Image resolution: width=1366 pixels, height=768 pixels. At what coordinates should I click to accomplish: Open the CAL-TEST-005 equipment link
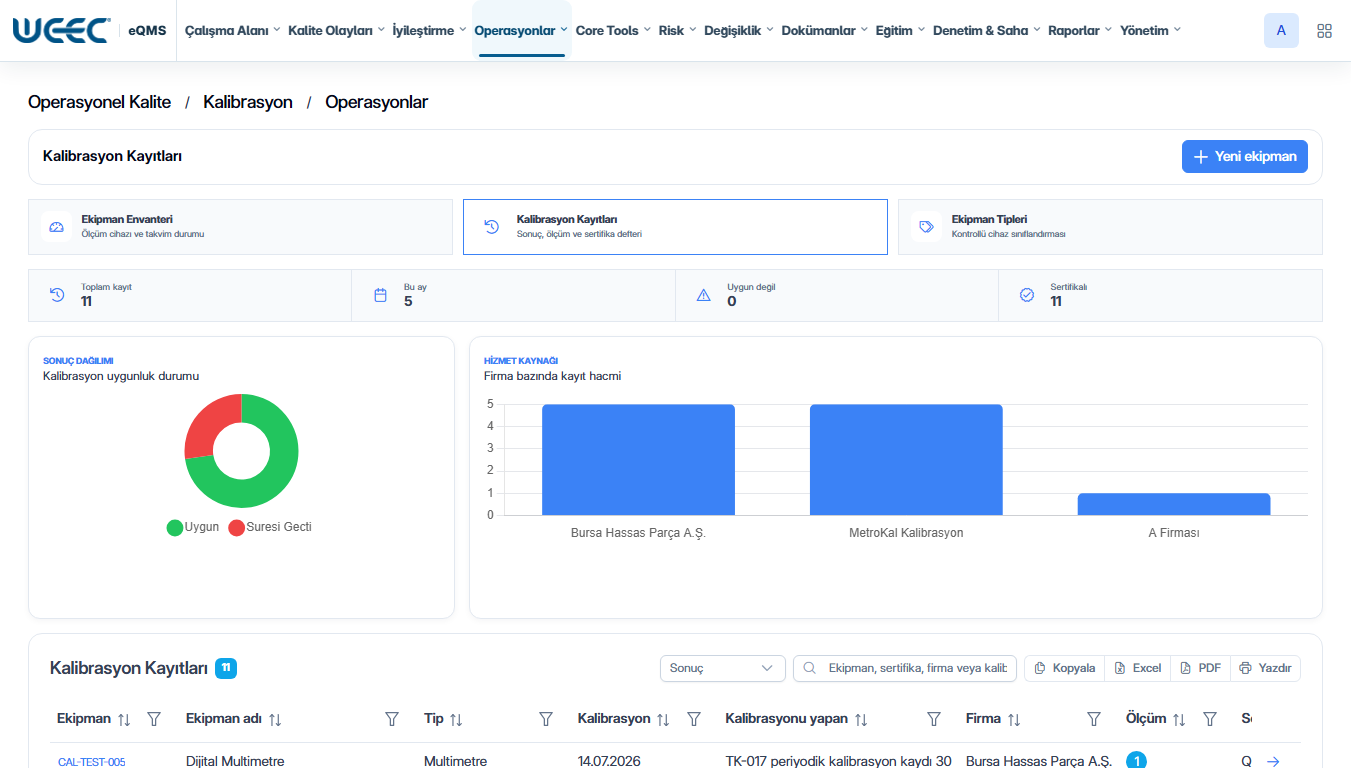[x=92, y=762]
